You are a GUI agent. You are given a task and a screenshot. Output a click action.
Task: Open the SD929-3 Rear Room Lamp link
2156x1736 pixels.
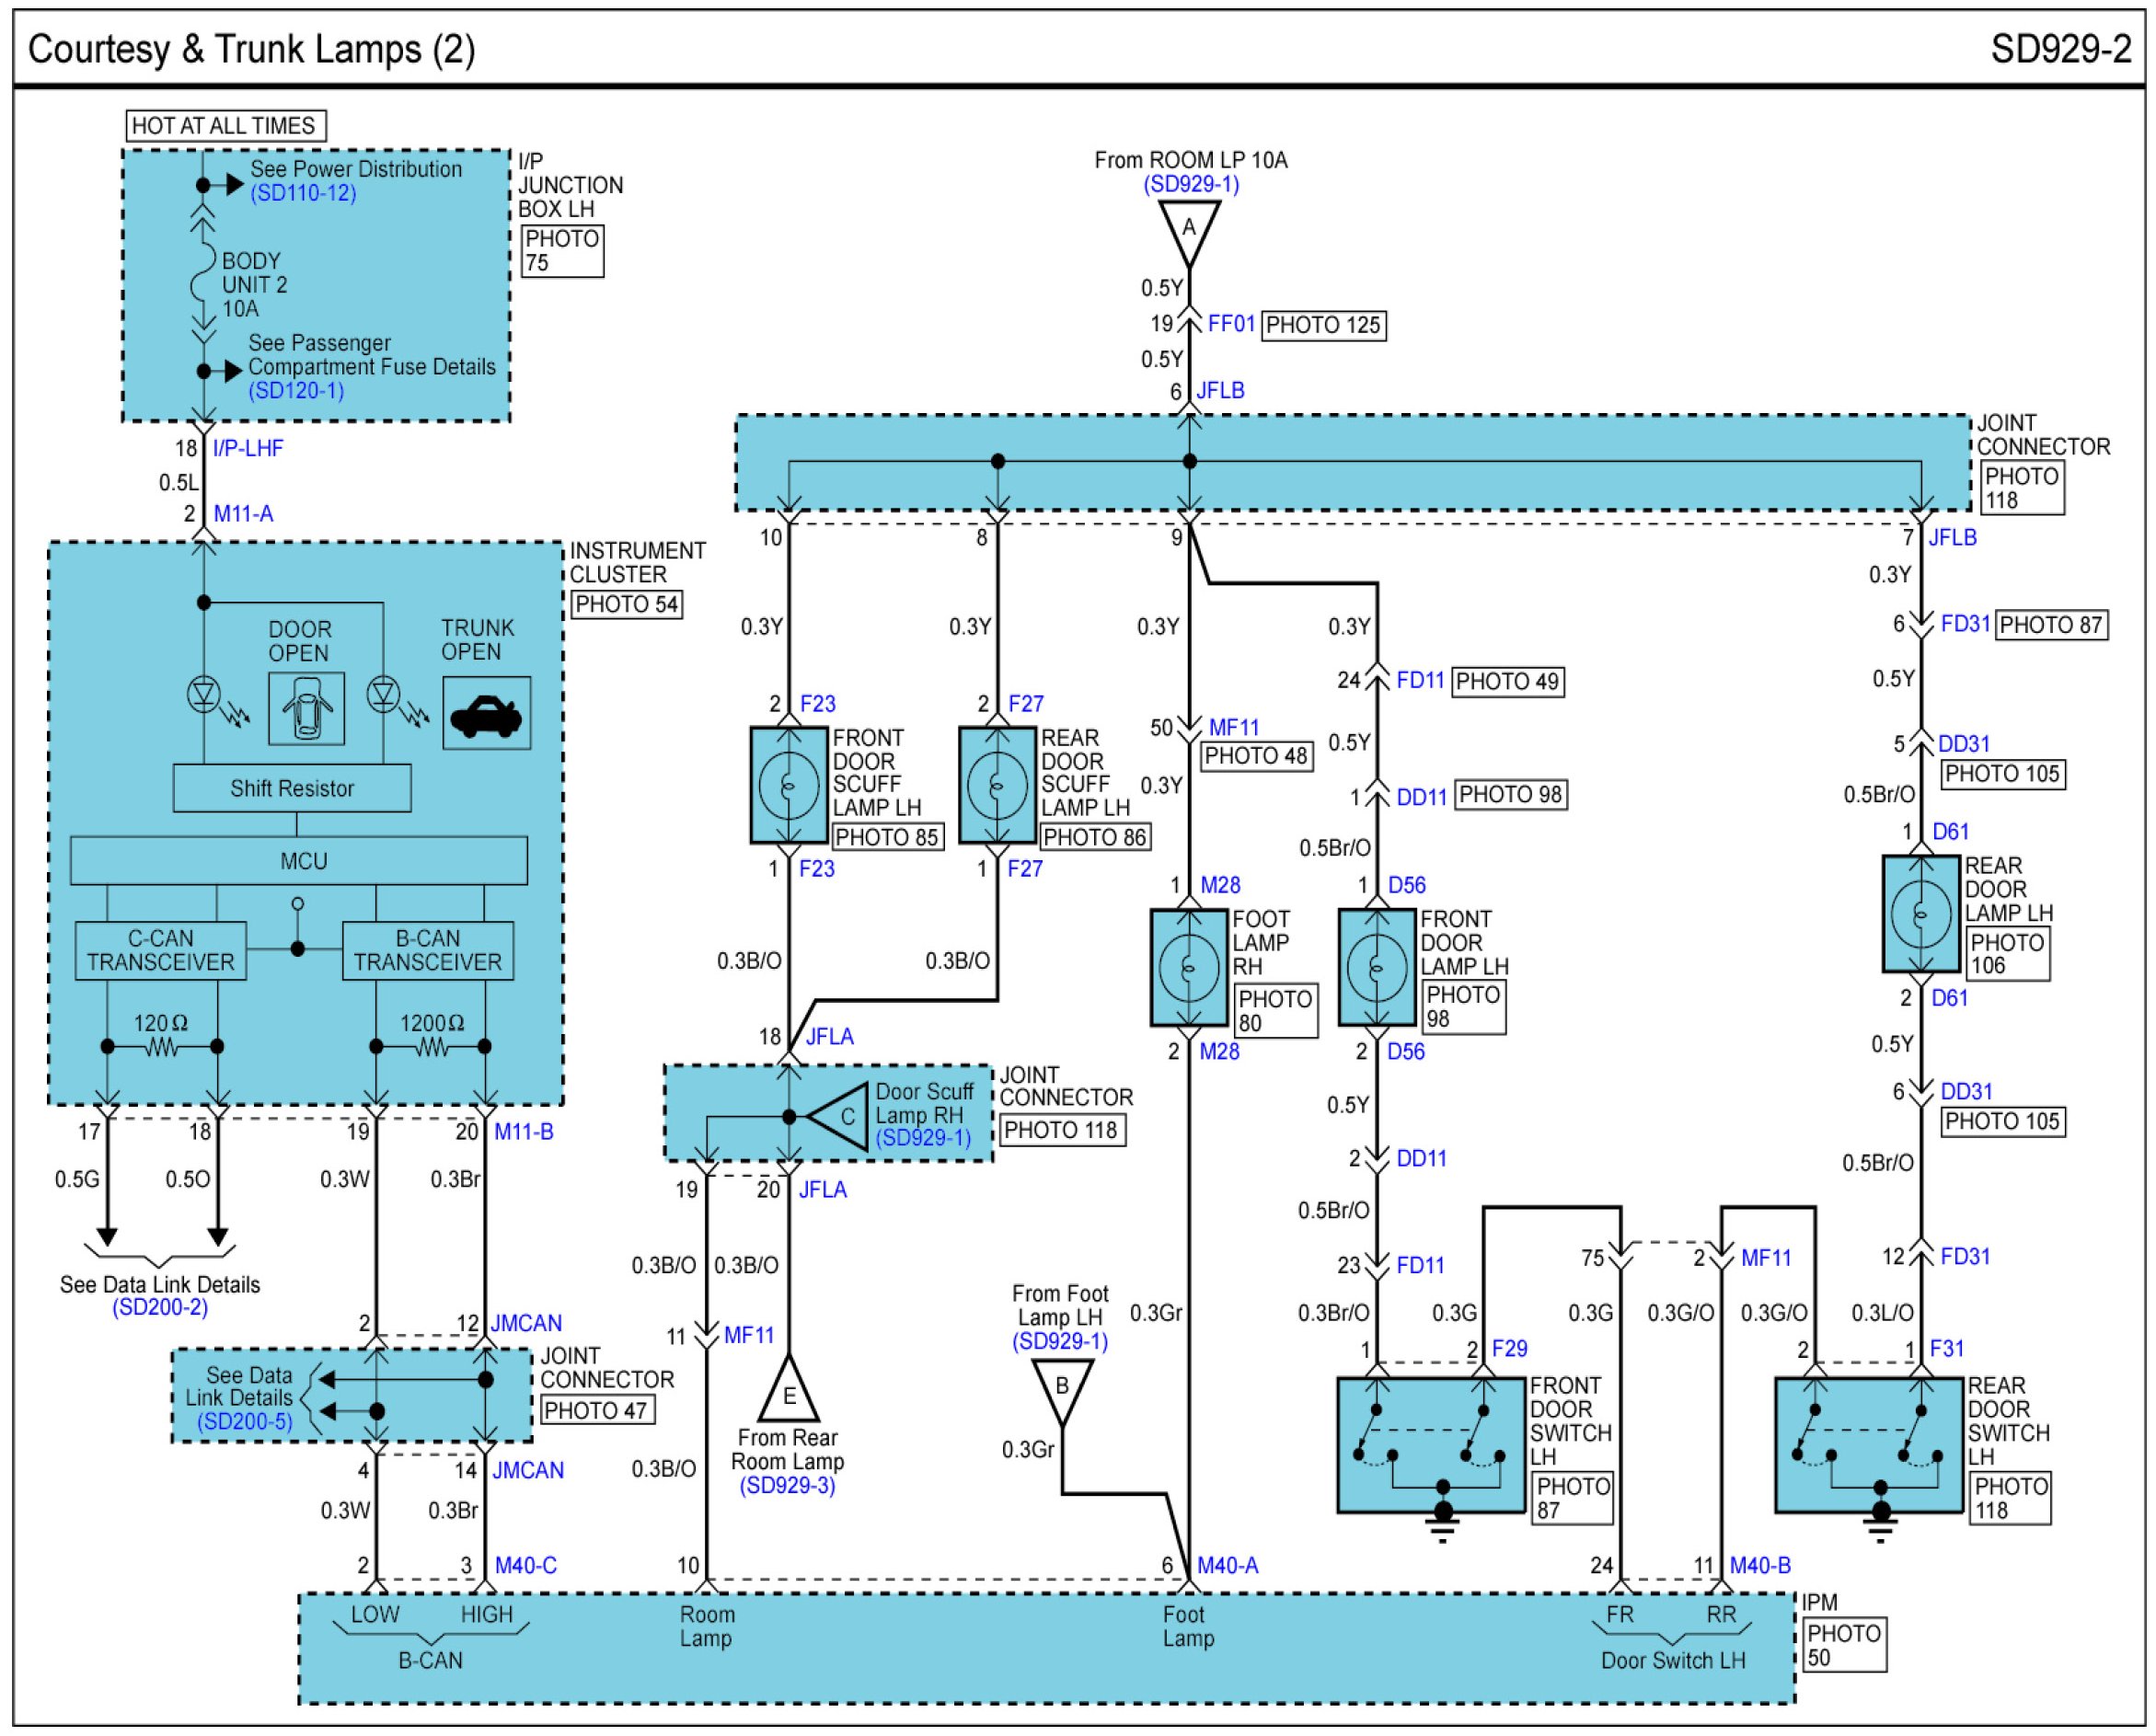pos(787,1485)
